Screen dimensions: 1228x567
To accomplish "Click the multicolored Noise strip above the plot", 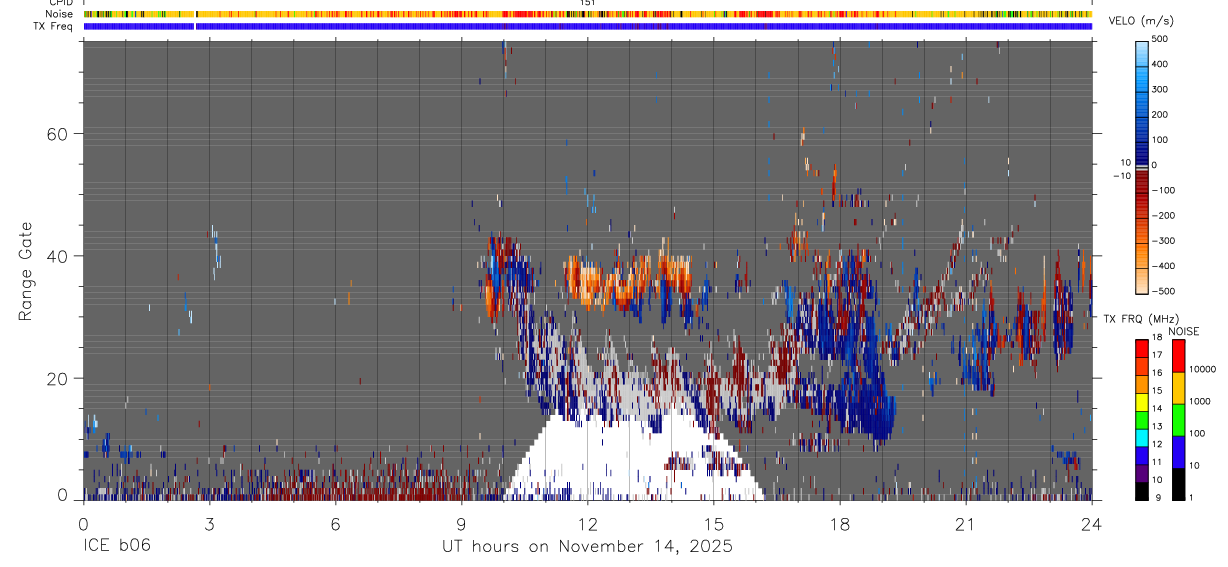I will coord(587,15).
